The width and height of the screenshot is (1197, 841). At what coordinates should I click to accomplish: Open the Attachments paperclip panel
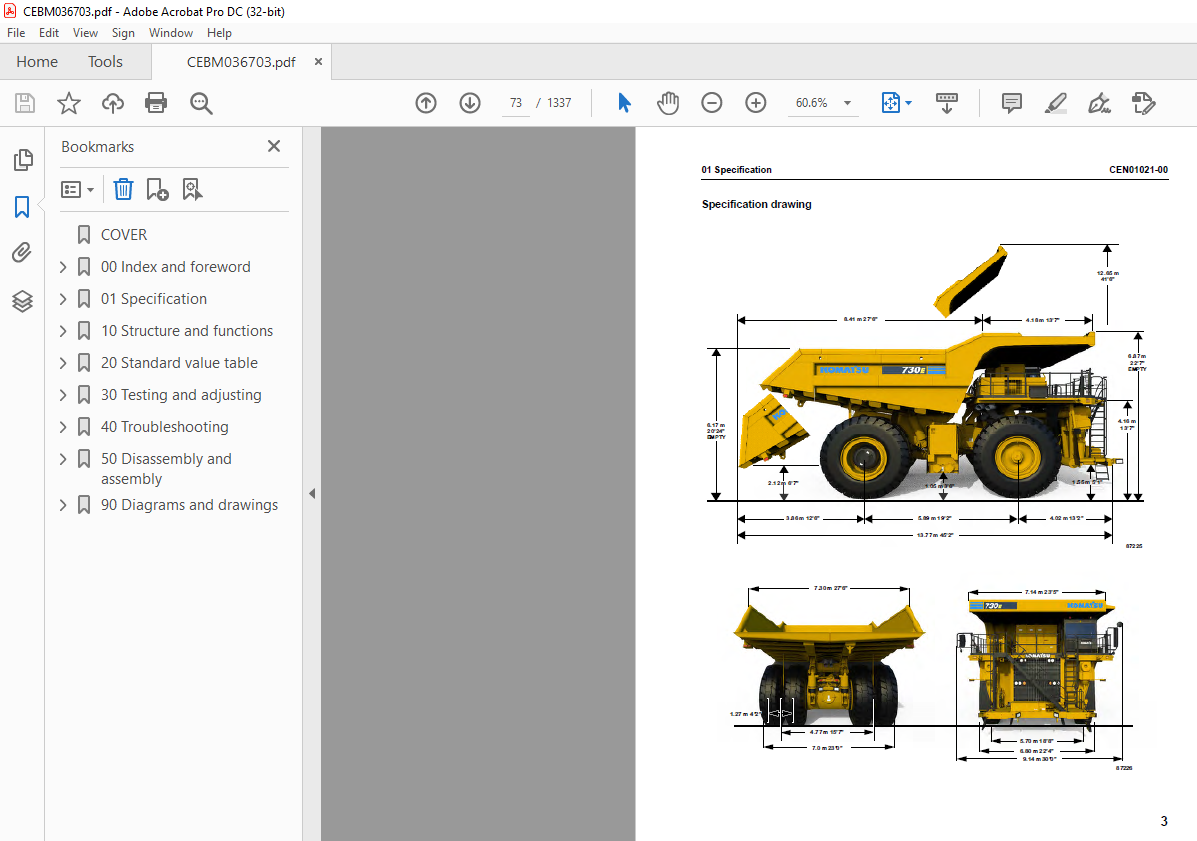22,253
